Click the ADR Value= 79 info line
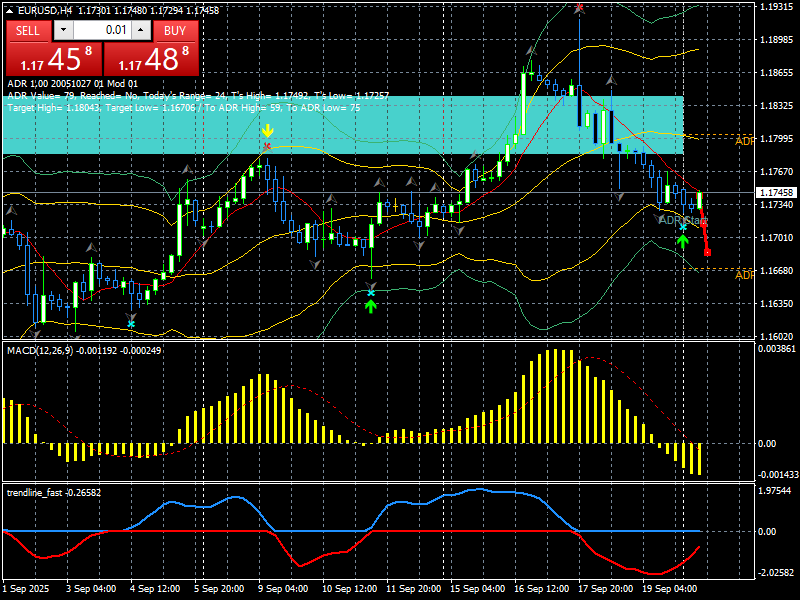Image resolution: width=800 pixels, height=600 pixels. coord(198,95)
